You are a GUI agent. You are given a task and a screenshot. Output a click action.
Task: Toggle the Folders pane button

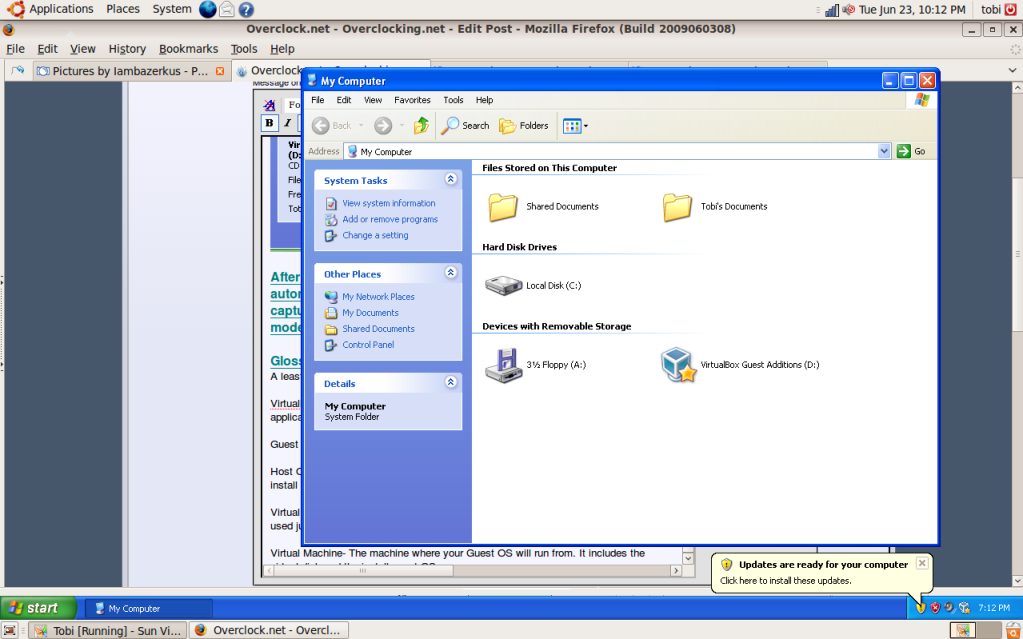click(x=524, y=125)
